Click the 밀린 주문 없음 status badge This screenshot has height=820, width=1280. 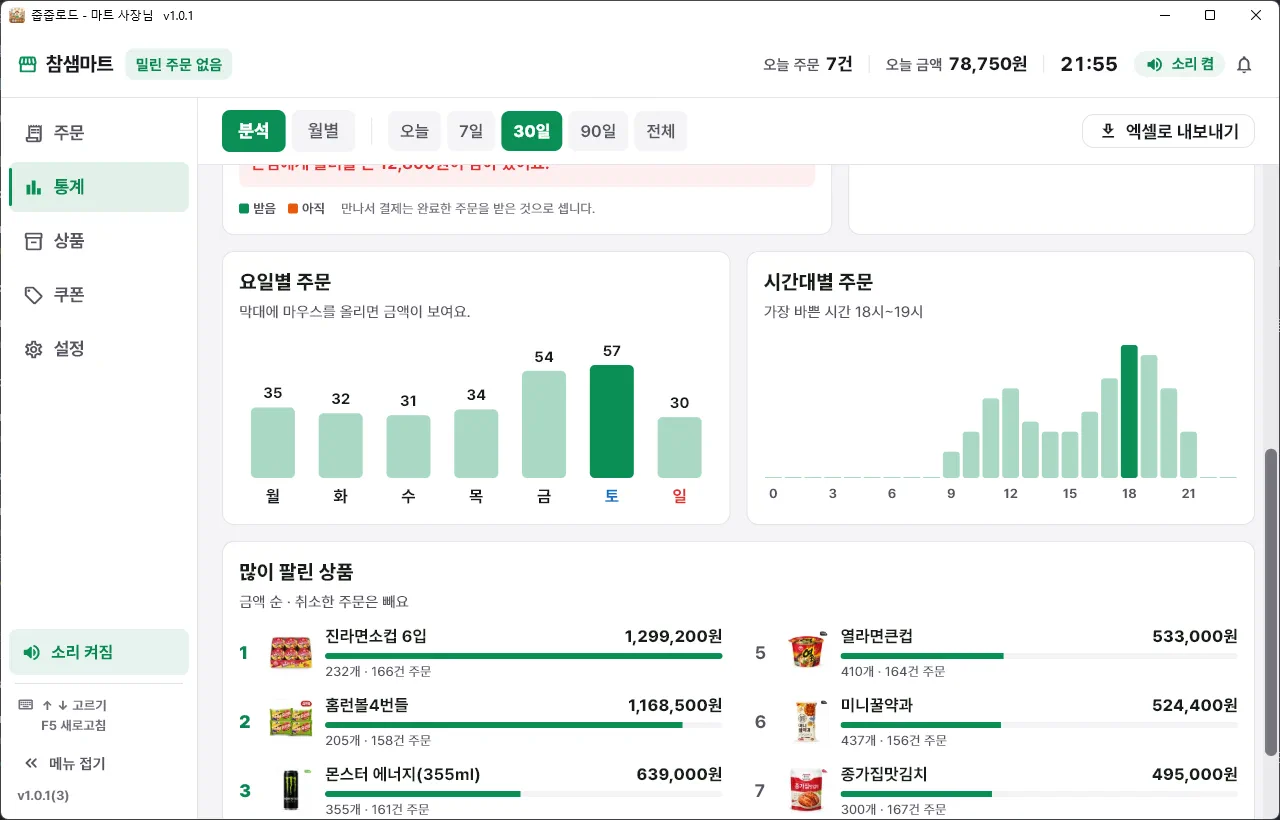[x=179, y=65]
